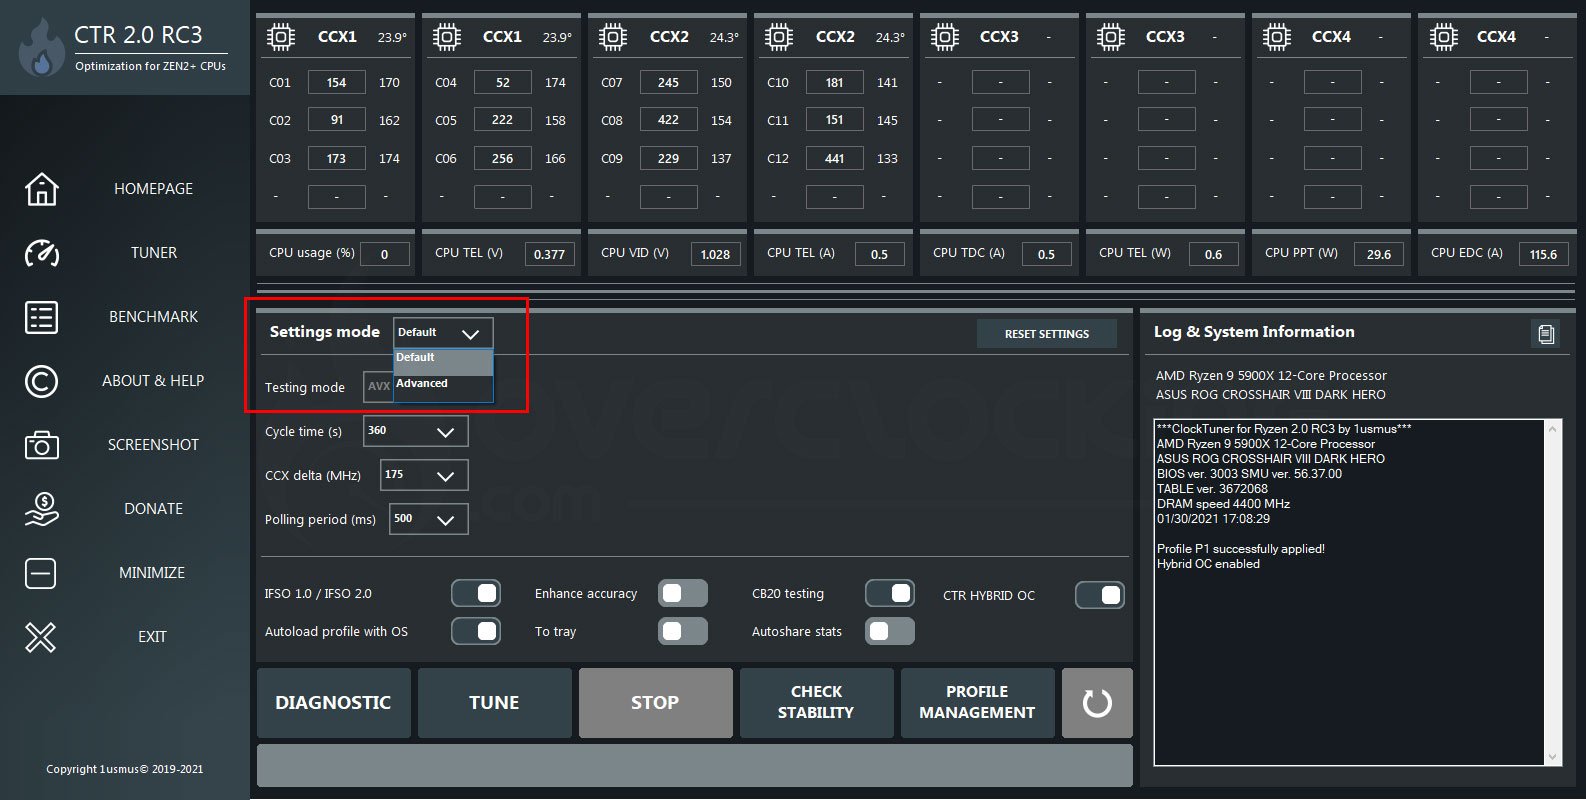
Task: Click the log panel scrollbar
Action: coord(1552,593)
